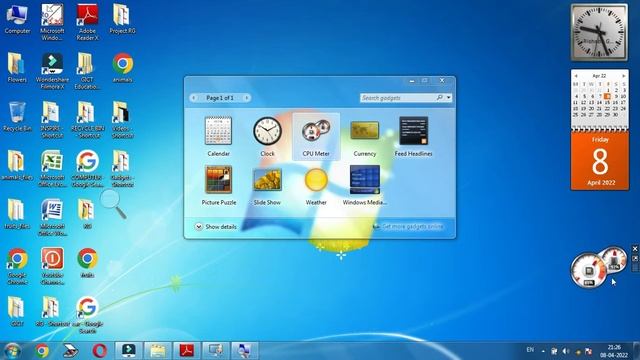Go to previous page in gadget gallery
The height and width of the screenshot is (360, 640).
click(x=194, y=98)
